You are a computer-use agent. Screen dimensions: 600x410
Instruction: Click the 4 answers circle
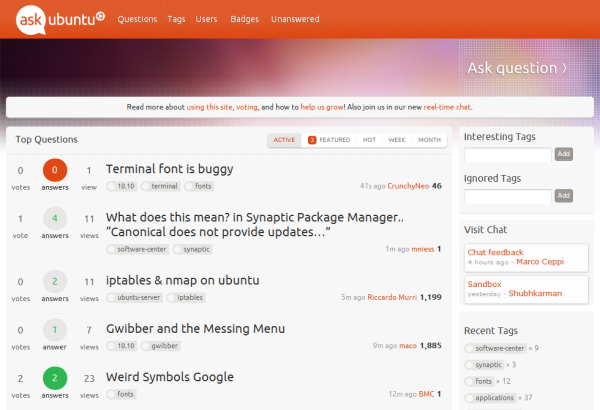coord(55,219)
